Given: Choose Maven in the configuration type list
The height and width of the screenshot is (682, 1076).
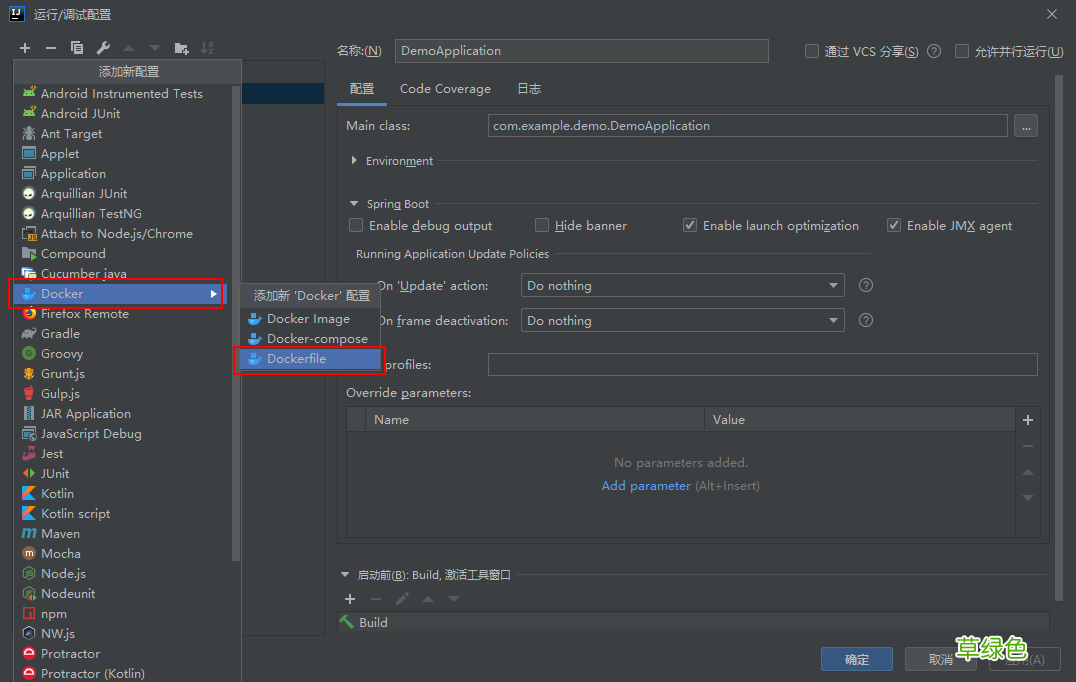Looking at the screenshot, I should click(60, 534).
